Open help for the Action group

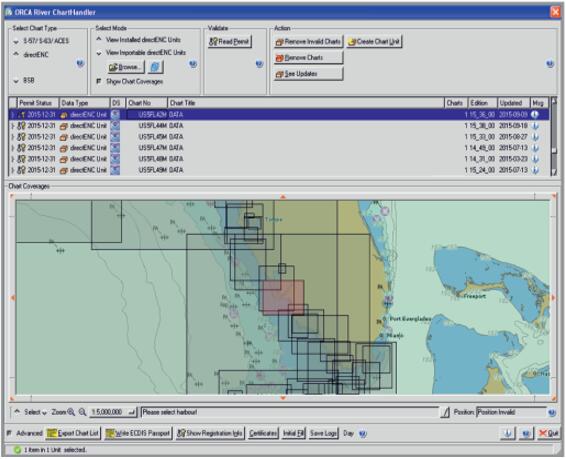tap(550, 64)
